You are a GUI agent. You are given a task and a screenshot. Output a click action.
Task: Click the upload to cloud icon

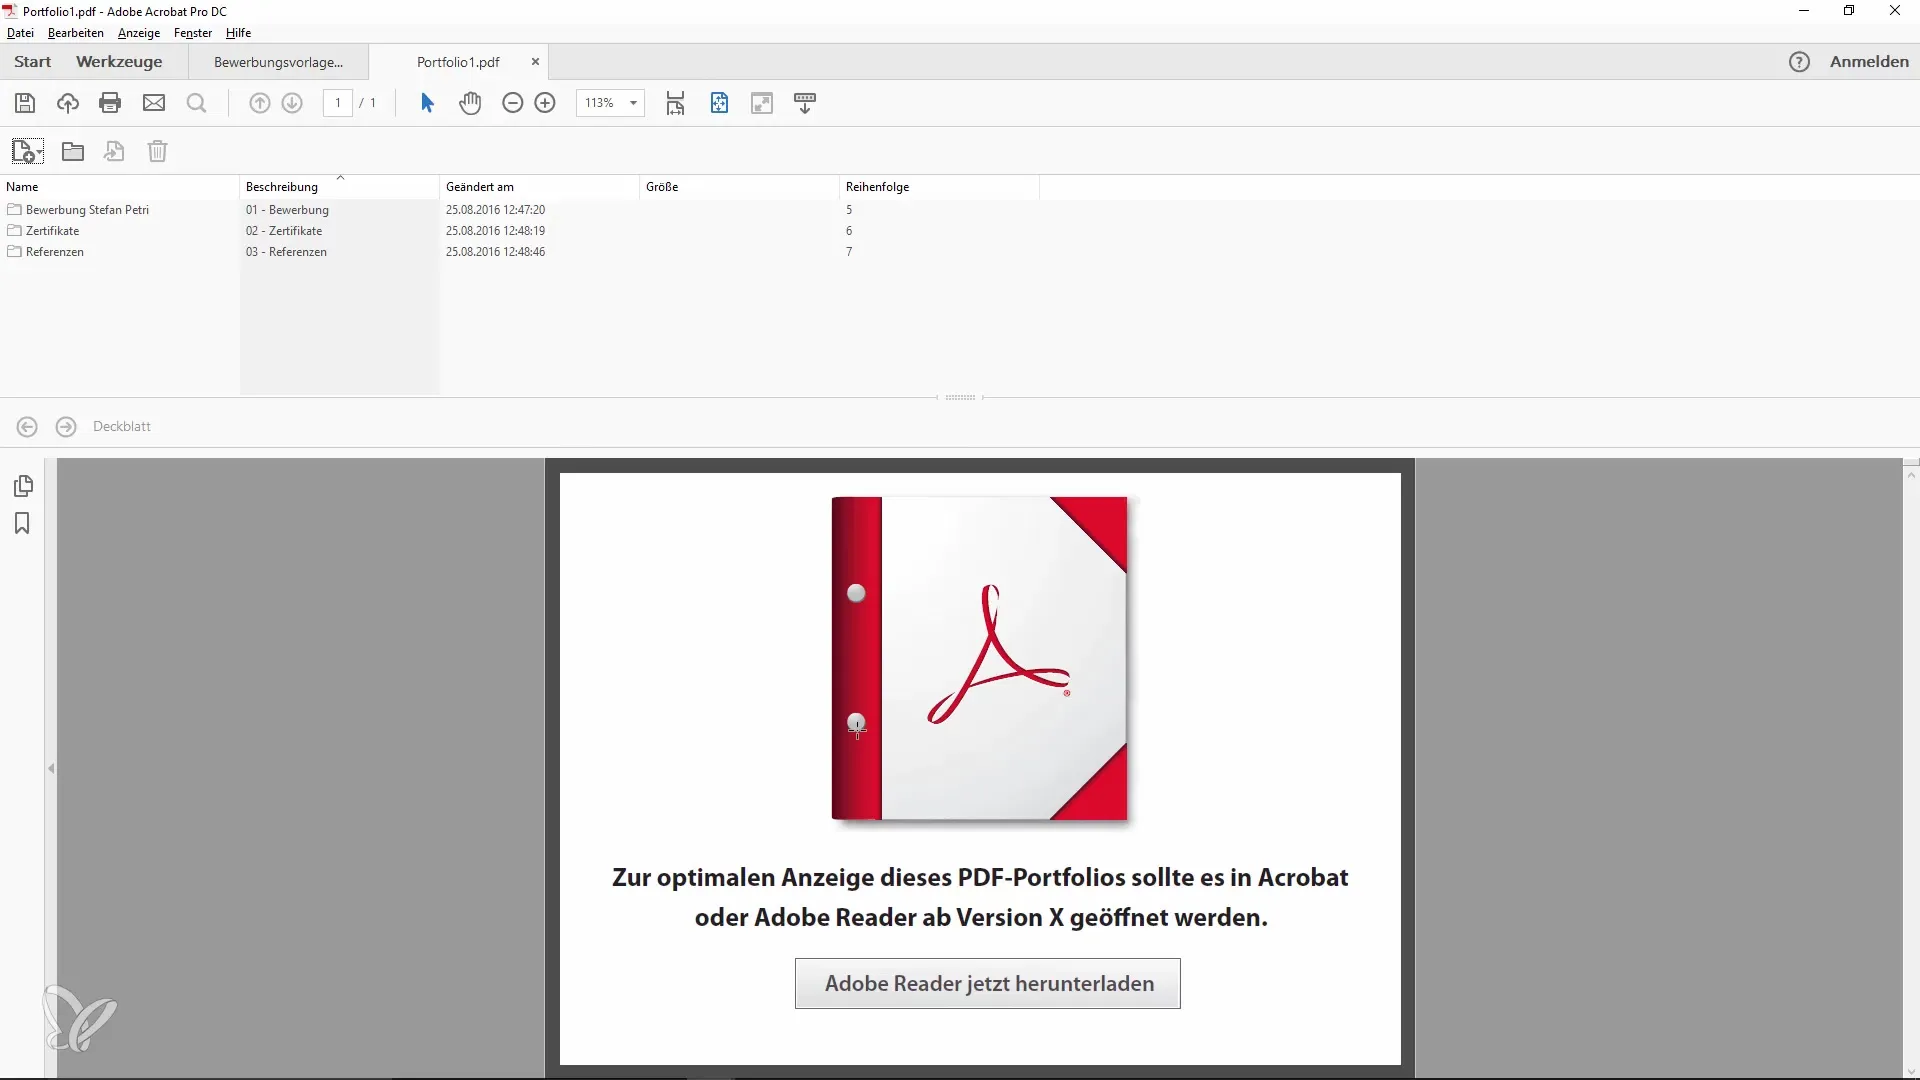[67, 103]
